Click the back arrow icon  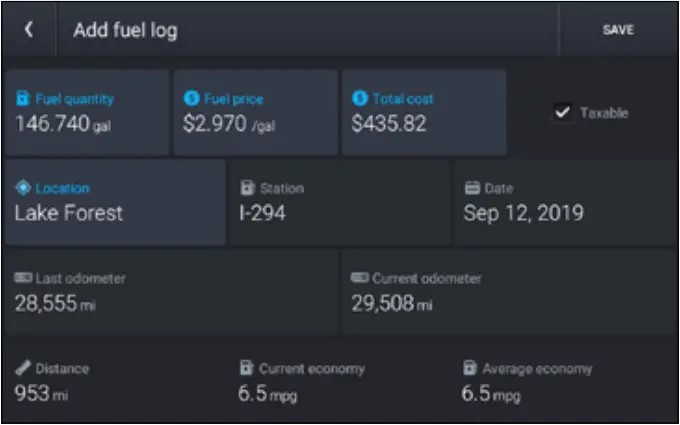click(x=29, y=30)
